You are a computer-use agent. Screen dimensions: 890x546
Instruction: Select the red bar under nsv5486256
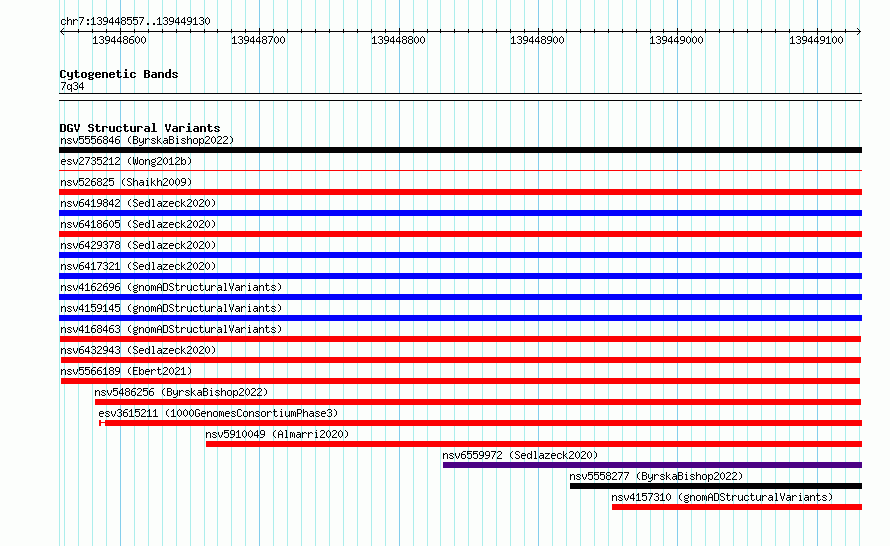pyautogui.click(x=478, y=402)
